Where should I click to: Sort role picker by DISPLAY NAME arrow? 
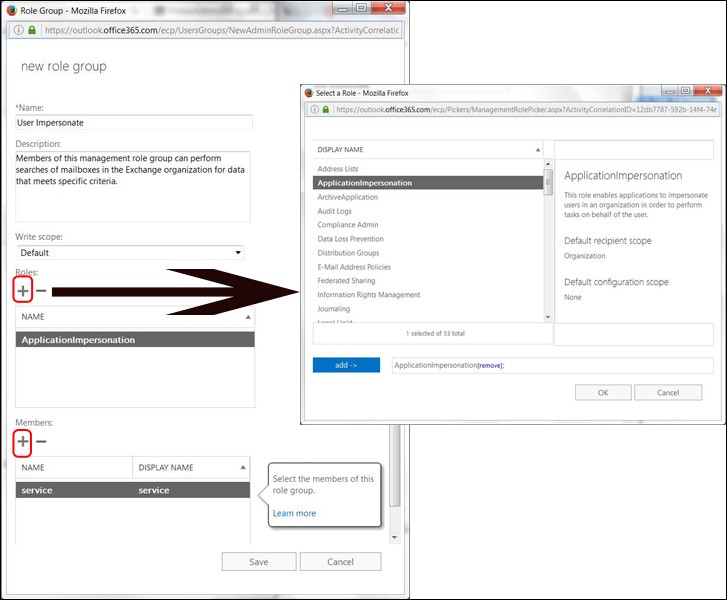[x=538, y=150]
